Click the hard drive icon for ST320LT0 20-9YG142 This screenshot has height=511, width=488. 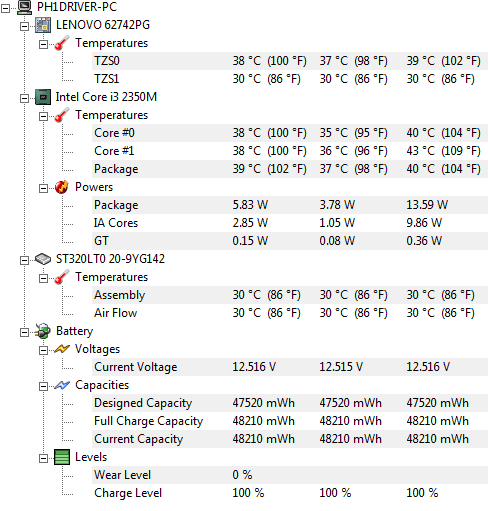(43, 259)
